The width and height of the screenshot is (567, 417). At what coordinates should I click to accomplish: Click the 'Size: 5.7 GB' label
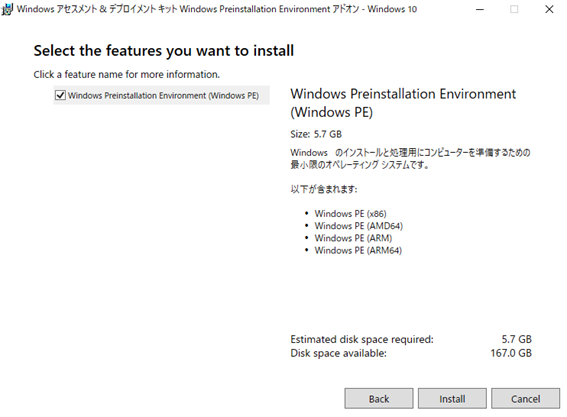point(316,134)
